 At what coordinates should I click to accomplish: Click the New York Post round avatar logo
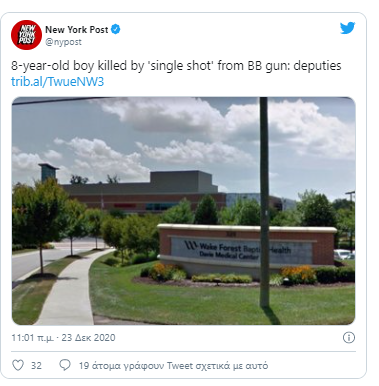click(26, 35)
